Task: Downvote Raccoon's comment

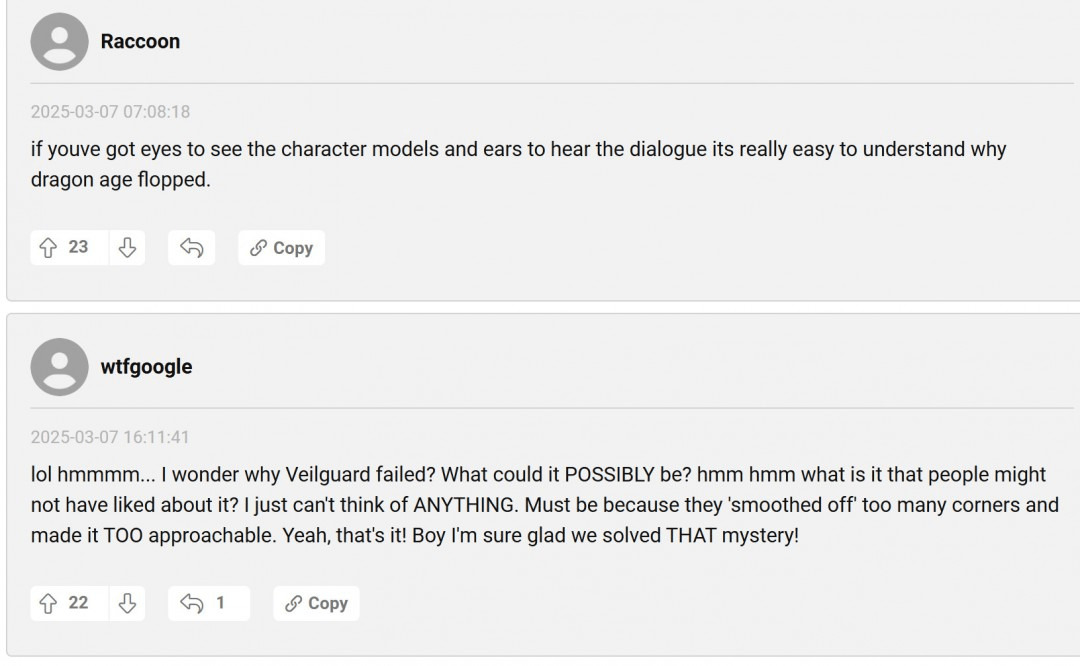Action: pos(127,248)
